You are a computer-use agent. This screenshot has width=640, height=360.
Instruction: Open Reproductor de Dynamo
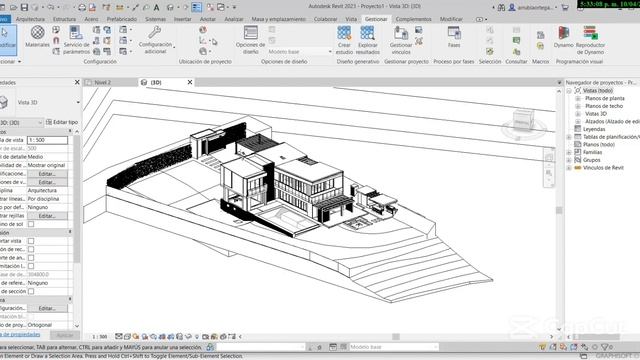point(590,40)
